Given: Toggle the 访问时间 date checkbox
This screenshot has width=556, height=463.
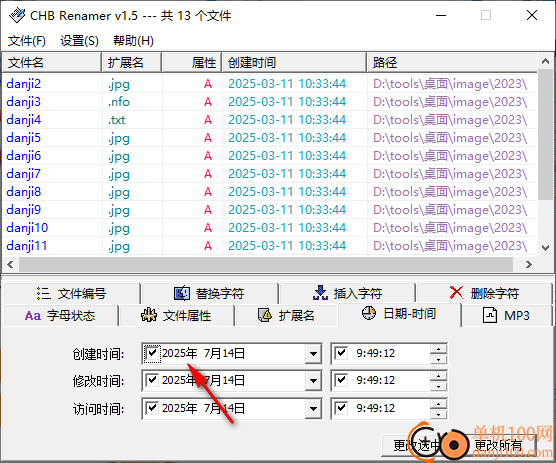Looking at the screenshot, I should (152, 408).
